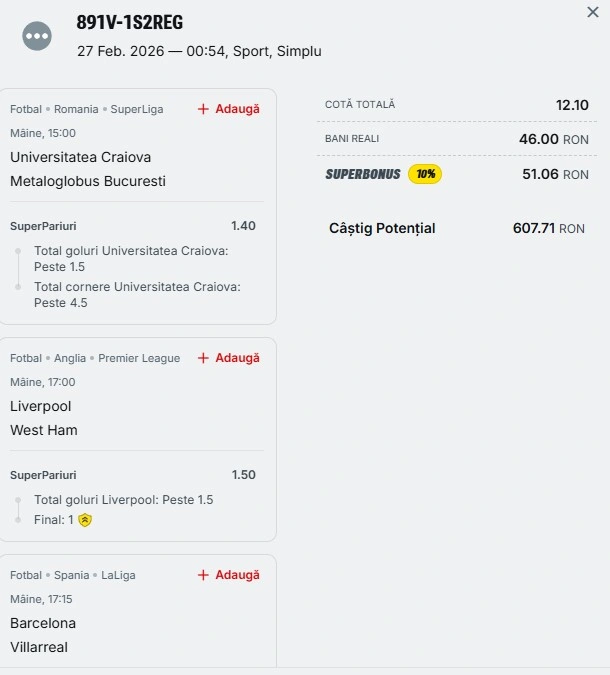610x675 pixels.
Task: Click Fotbal Spania LaLiga breadcrumb
Action: [73, 575]
